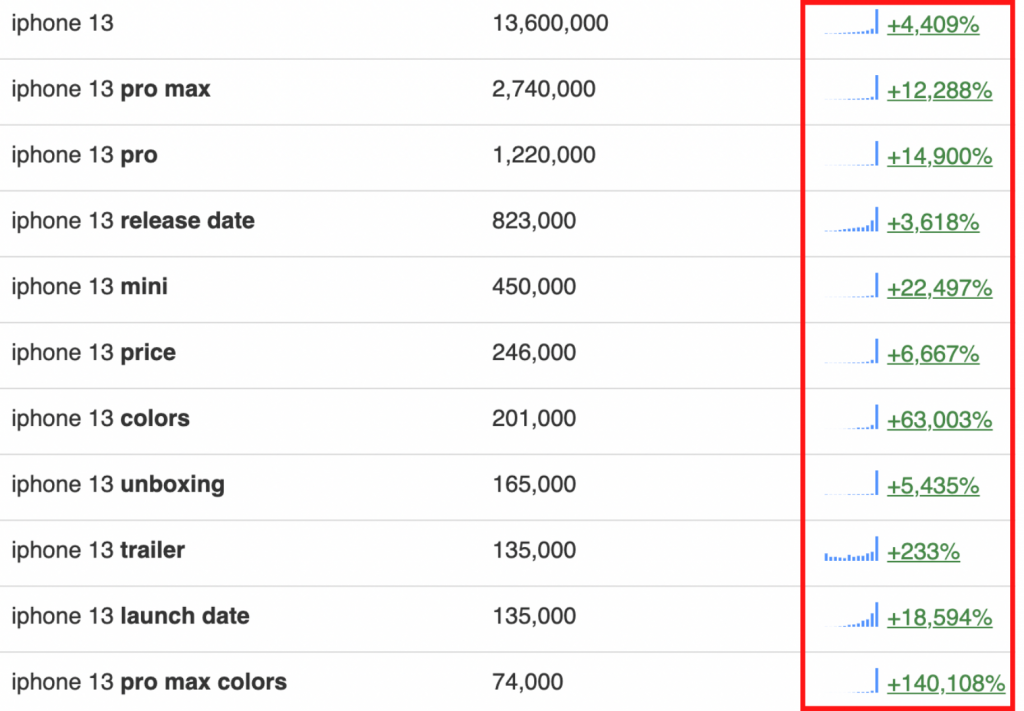Image resolution: width=1024 pixels, height=711 pixels.
Task: Click the trend sparkline beside +3,618%
Action: pyautogui.click(x=852, y=220)
